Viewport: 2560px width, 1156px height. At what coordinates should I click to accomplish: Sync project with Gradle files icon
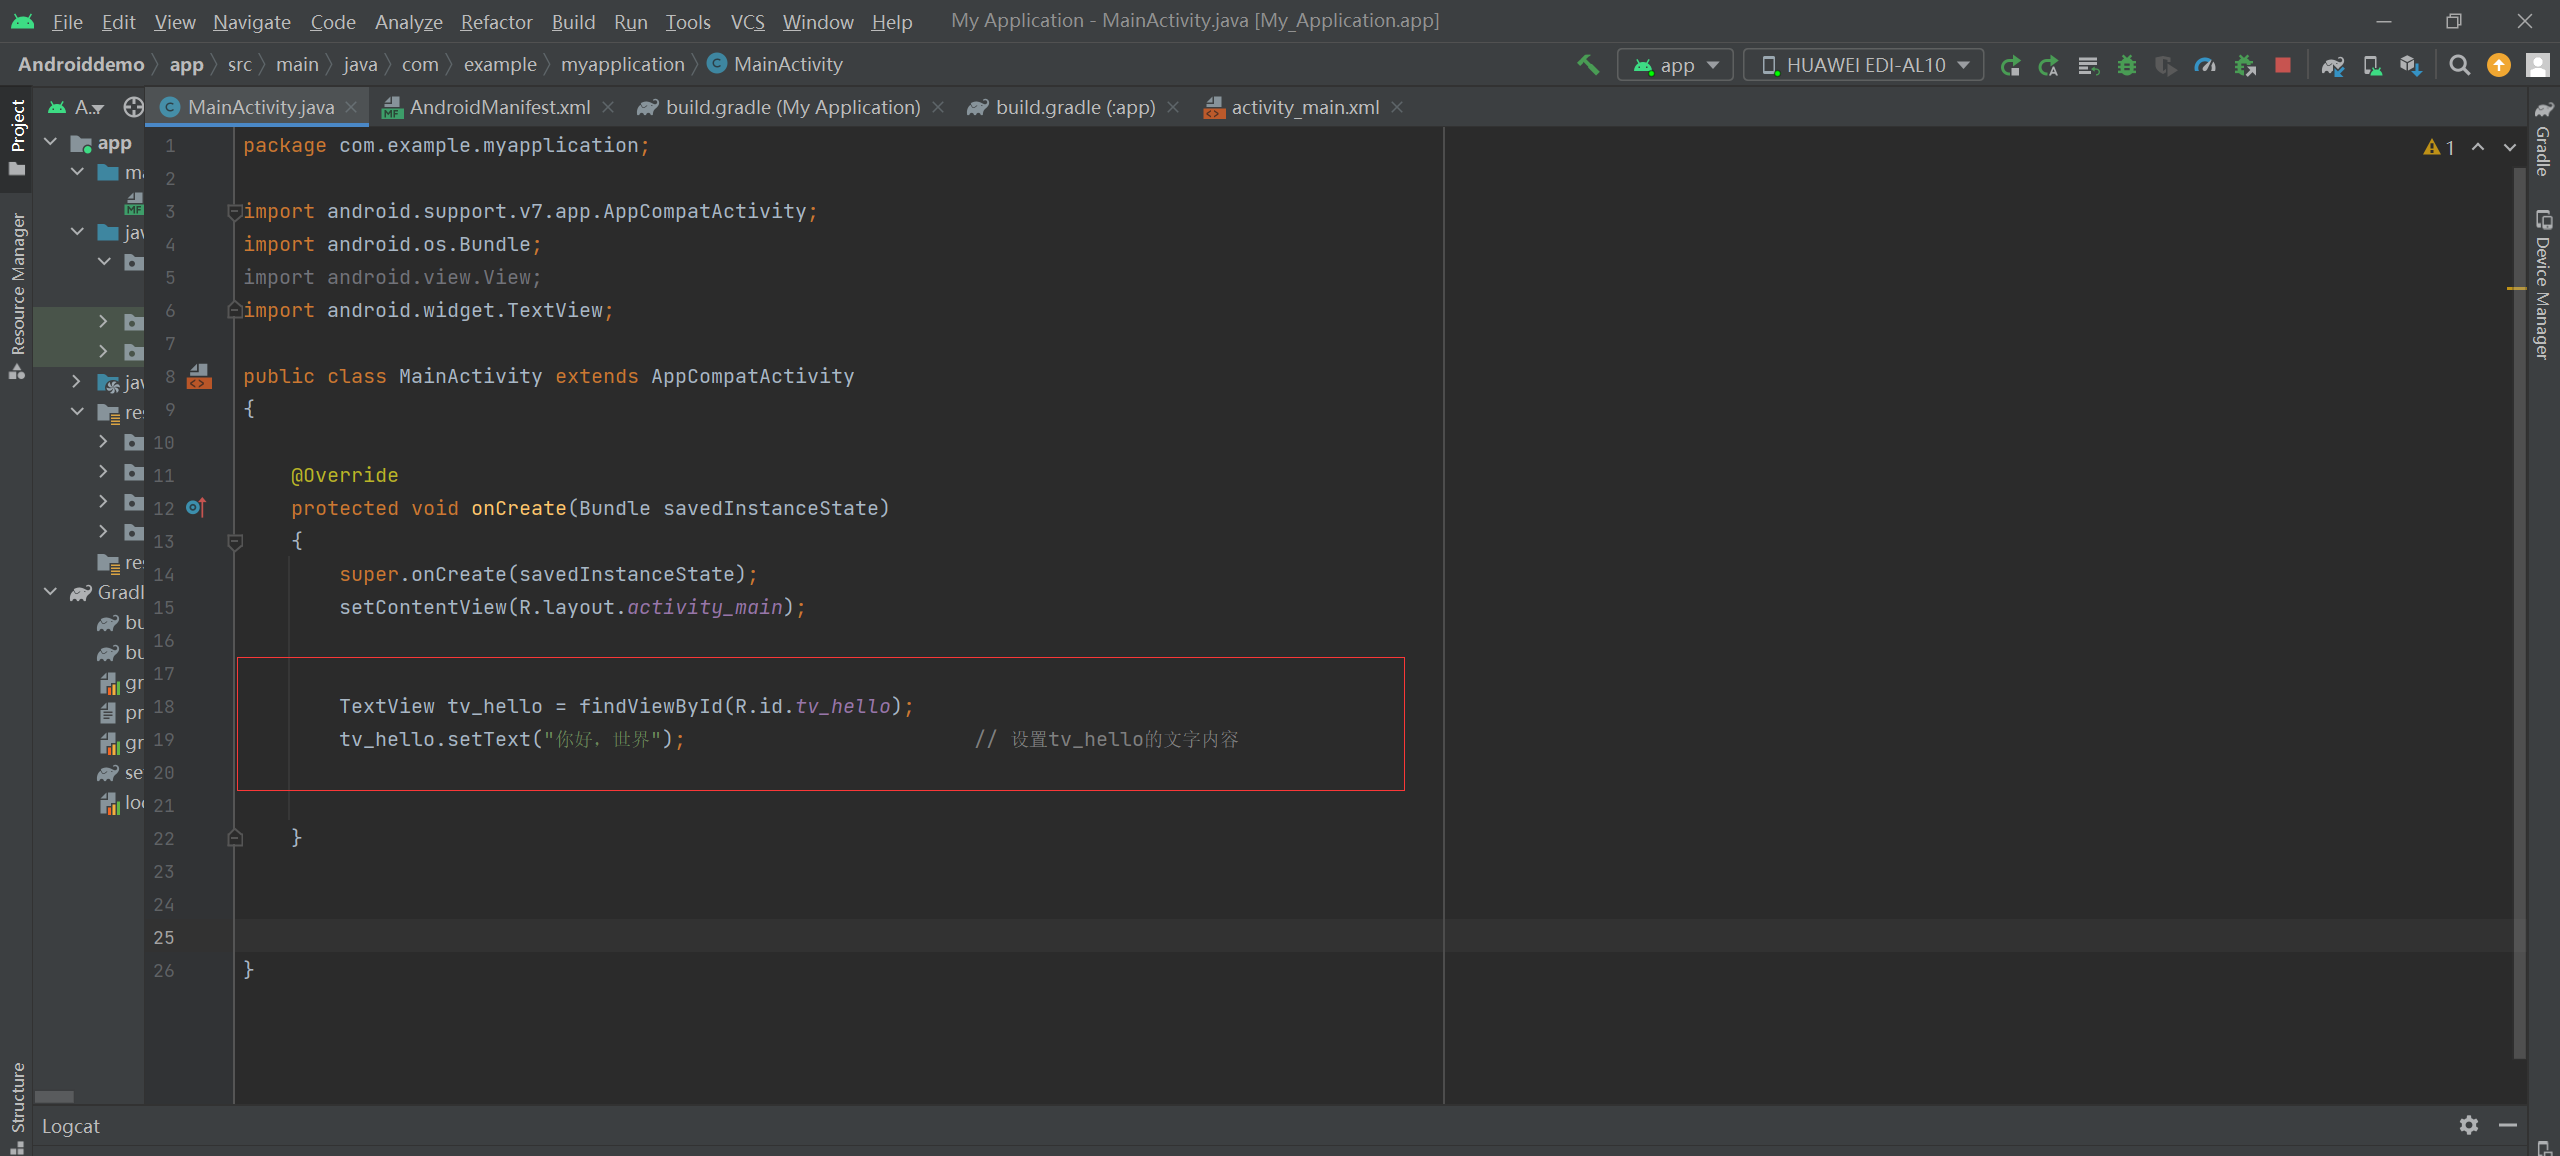(2333, 65)
